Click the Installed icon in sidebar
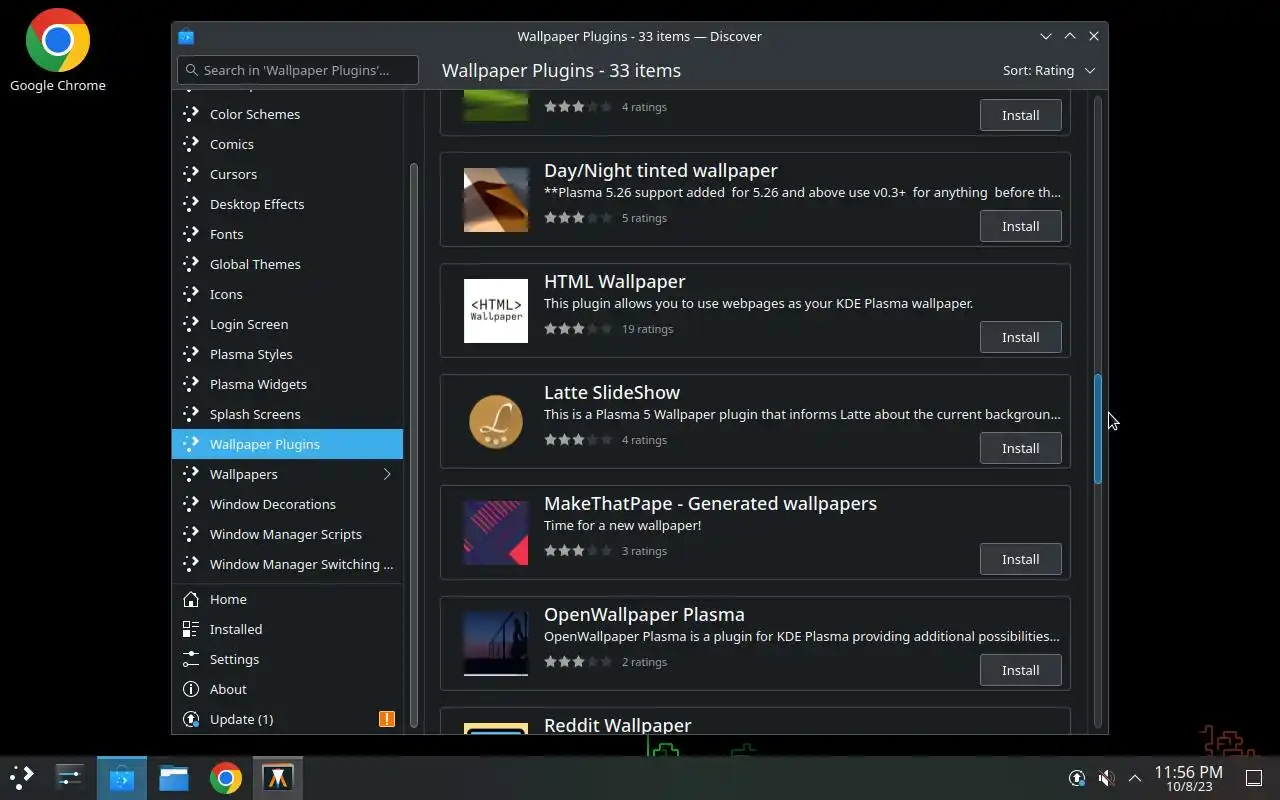 pyautogui.click(x=191, y=629)
